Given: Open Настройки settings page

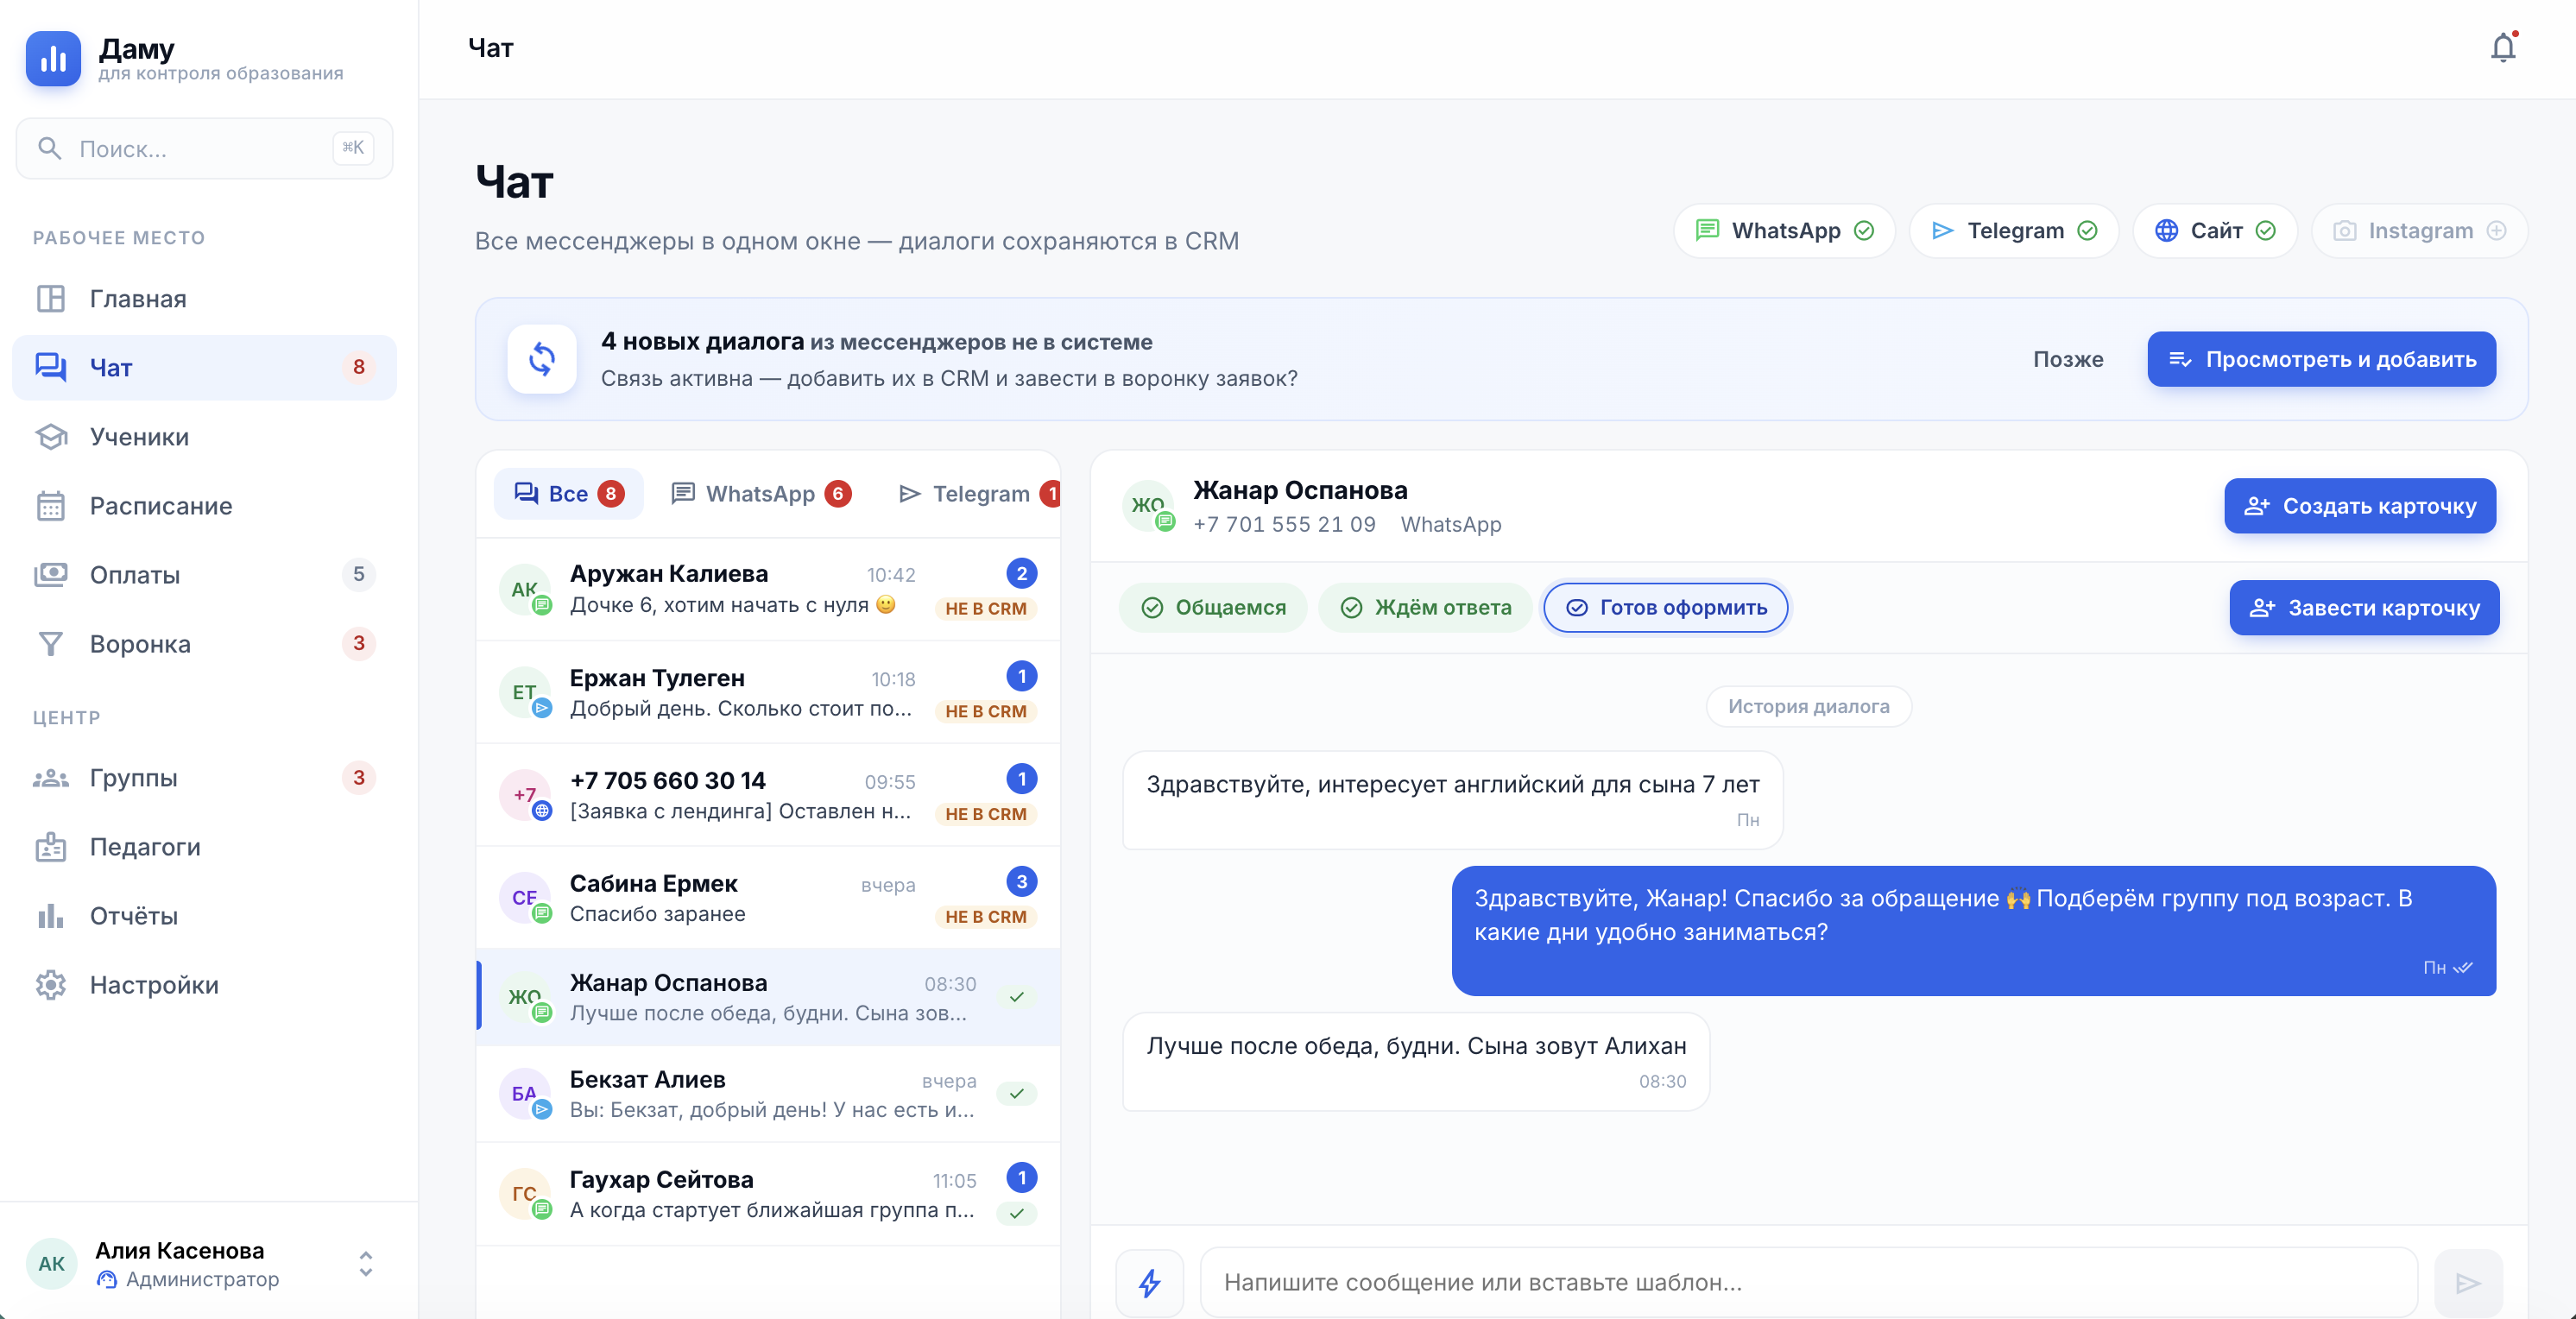Looking at the screenshot, I should pyautogui.click(x=204, y=985).
